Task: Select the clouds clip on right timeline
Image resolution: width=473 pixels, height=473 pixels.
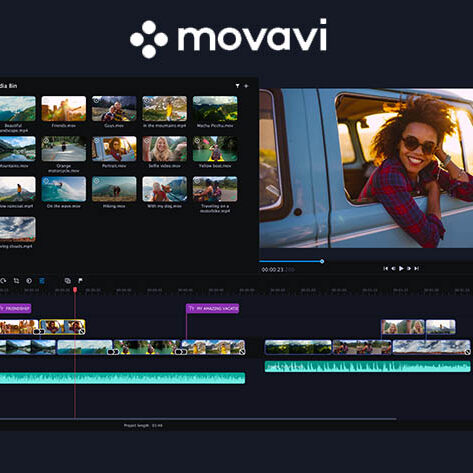Action: click(432, 347)
